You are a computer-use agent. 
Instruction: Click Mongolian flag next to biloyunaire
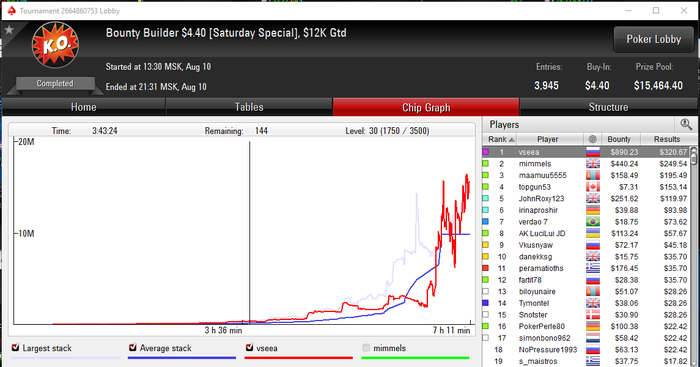[x=593, y=292]
